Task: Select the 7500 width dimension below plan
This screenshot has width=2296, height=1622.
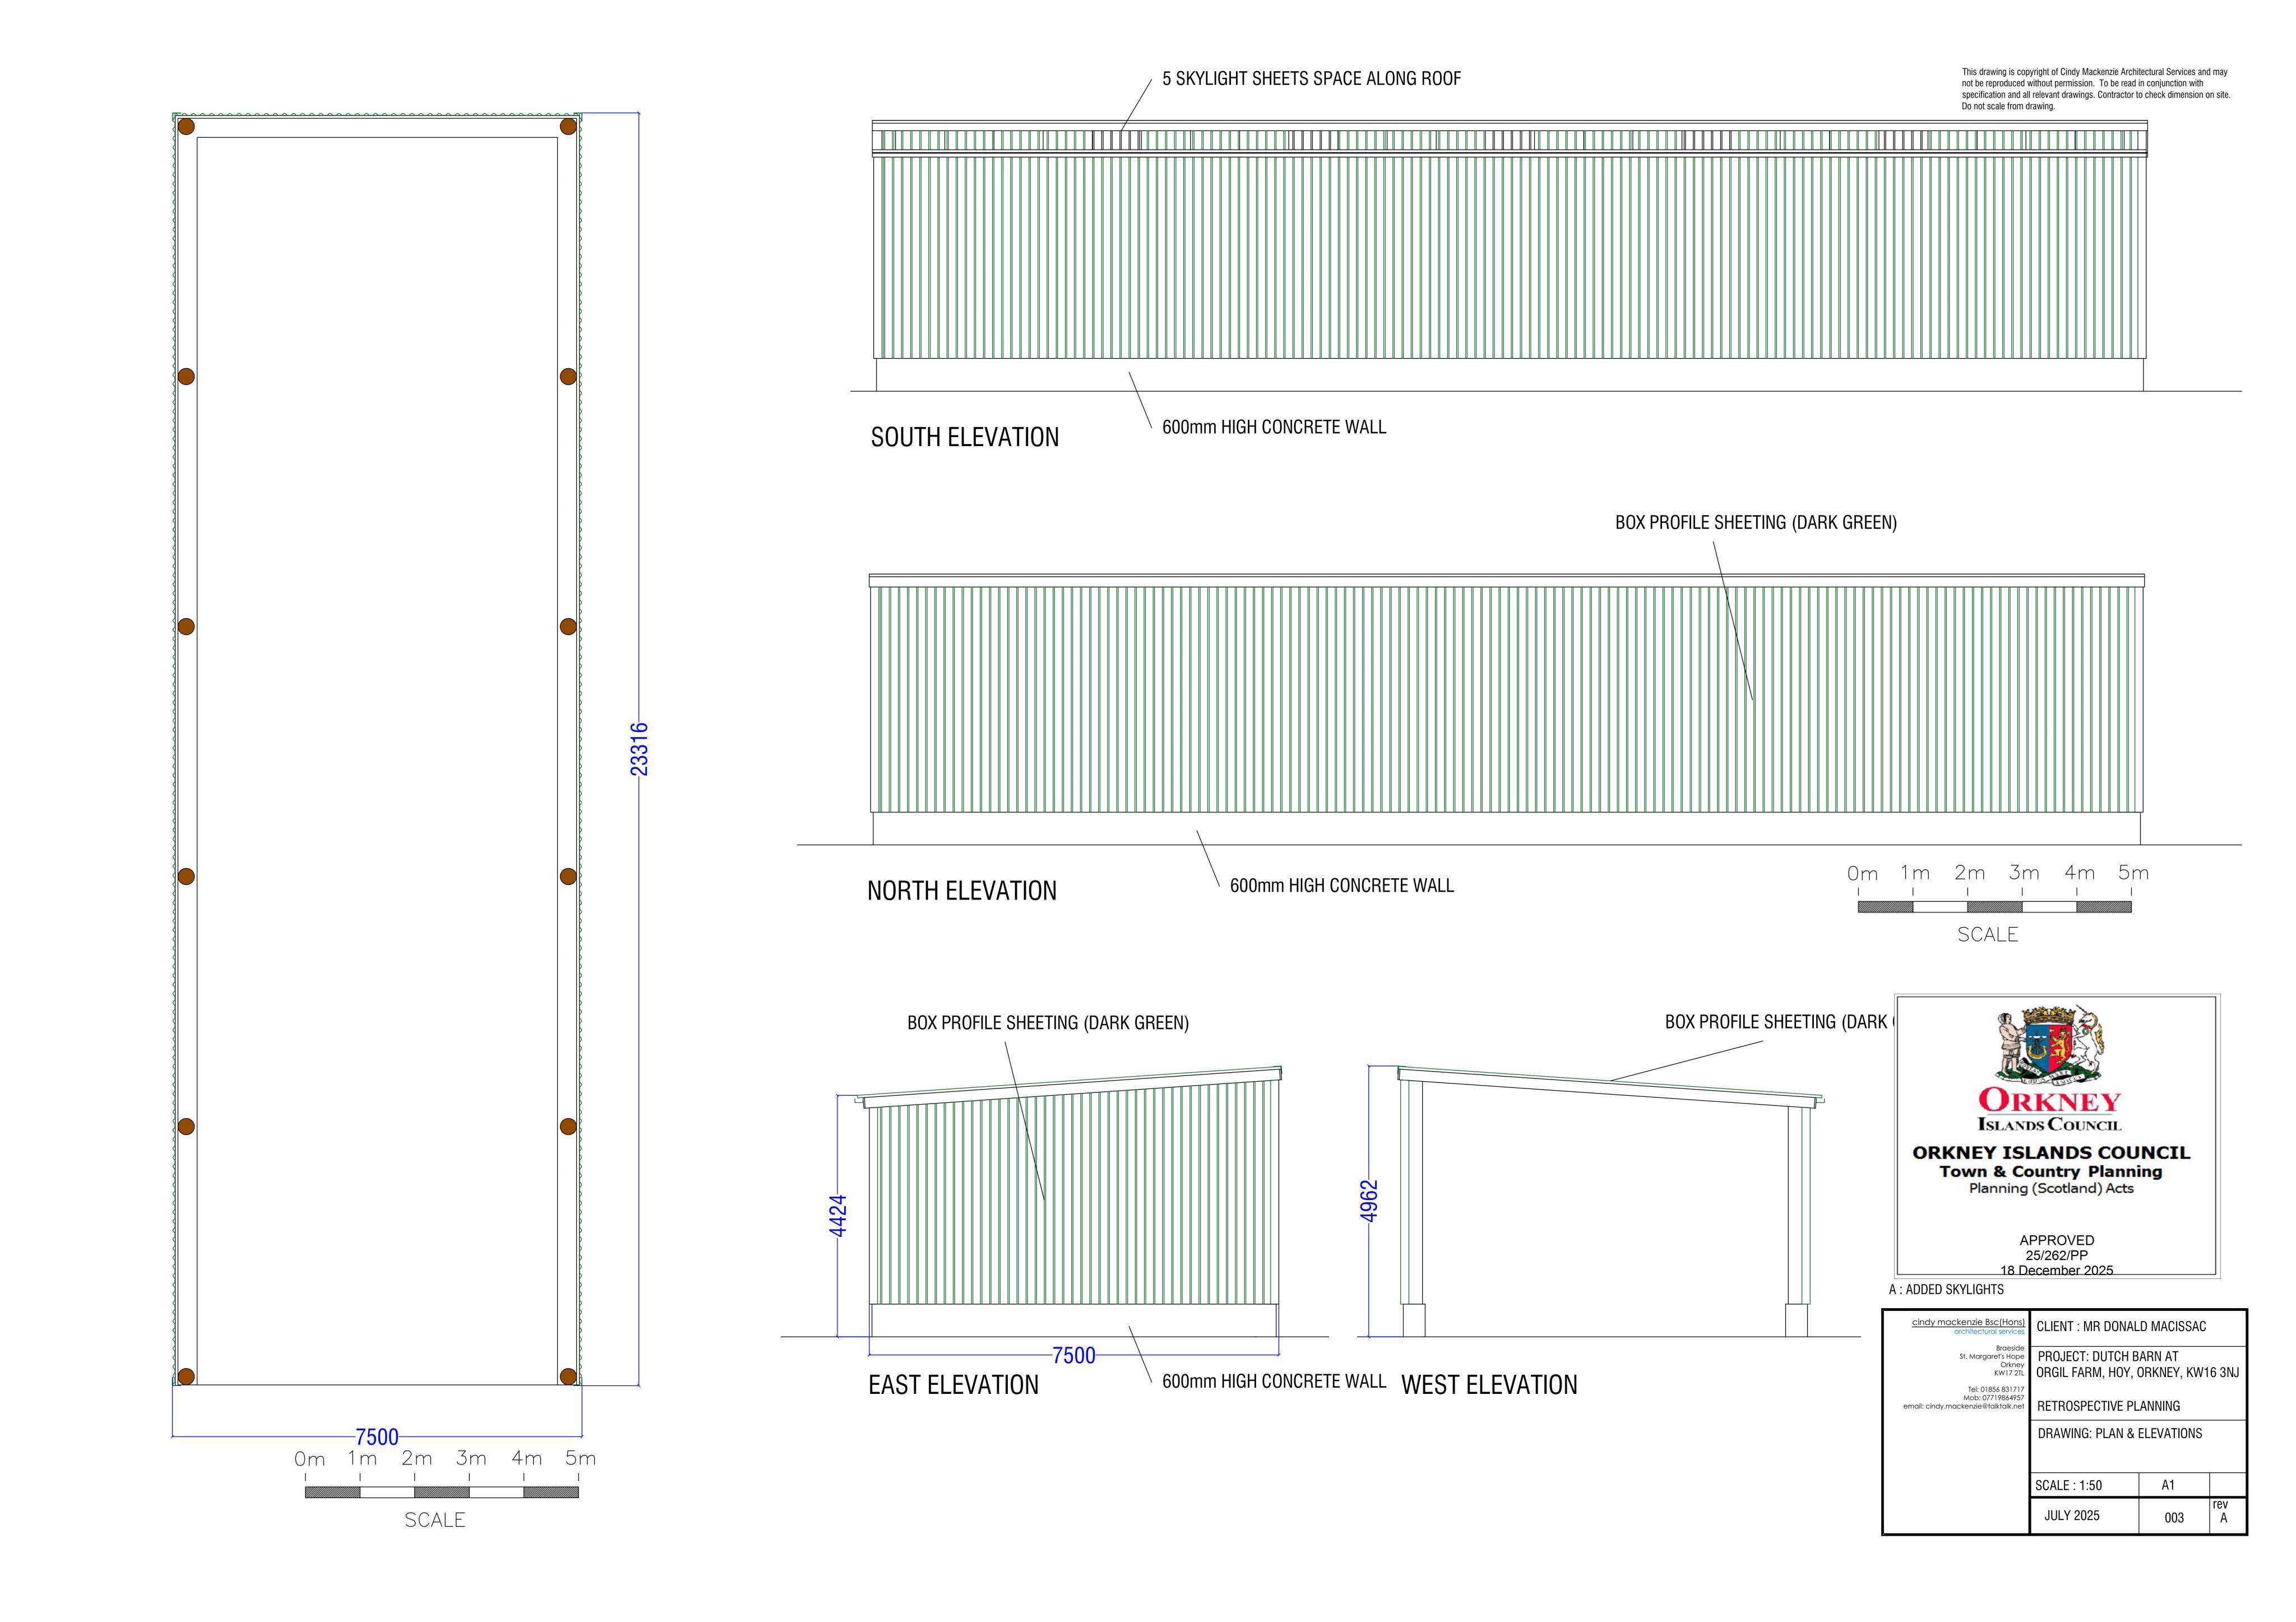Action: click(377, 1437)
